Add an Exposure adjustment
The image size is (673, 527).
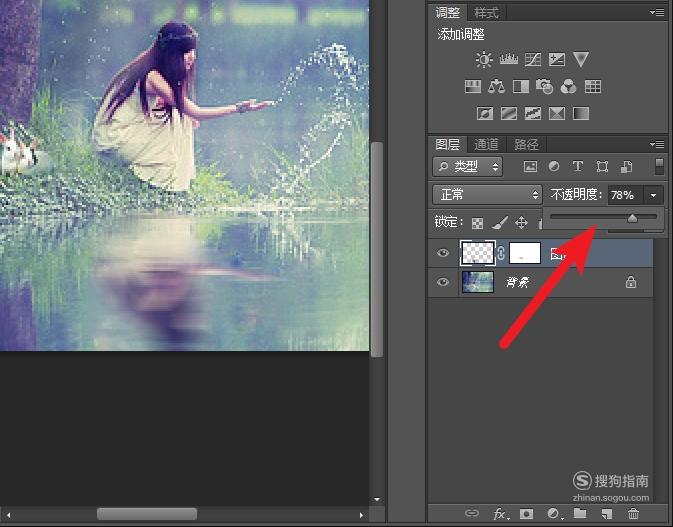click(557, 59)
